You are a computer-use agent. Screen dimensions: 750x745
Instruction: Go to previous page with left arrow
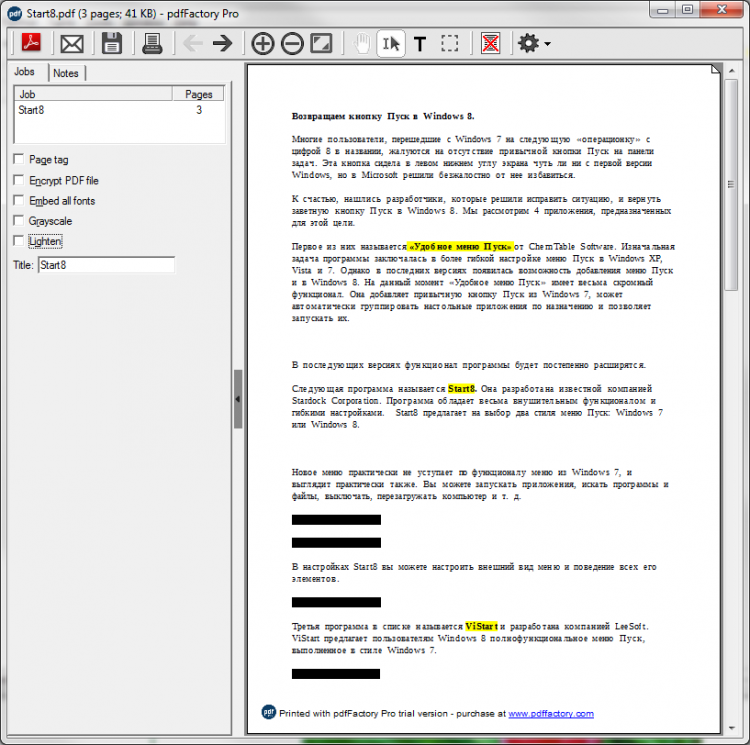point(193,44)
